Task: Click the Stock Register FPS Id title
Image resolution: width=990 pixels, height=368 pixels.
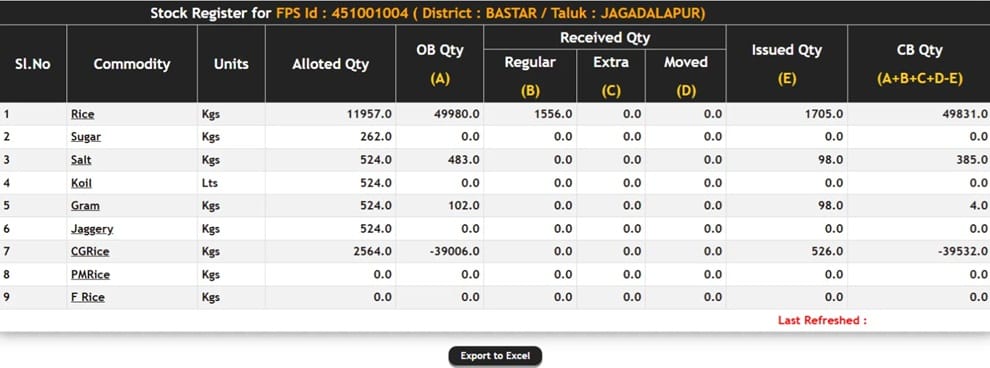Action: tap(427, 13)
